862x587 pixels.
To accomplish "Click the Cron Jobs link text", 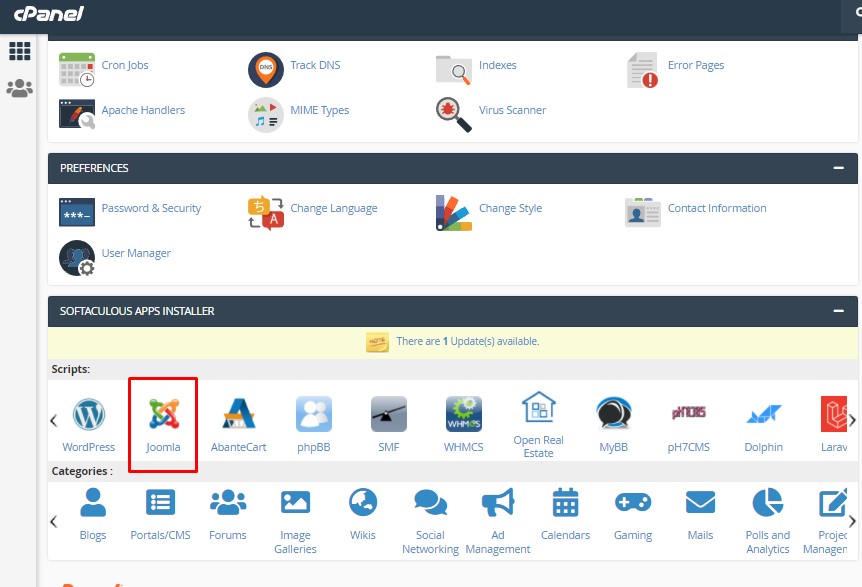I will pos(125,65).
